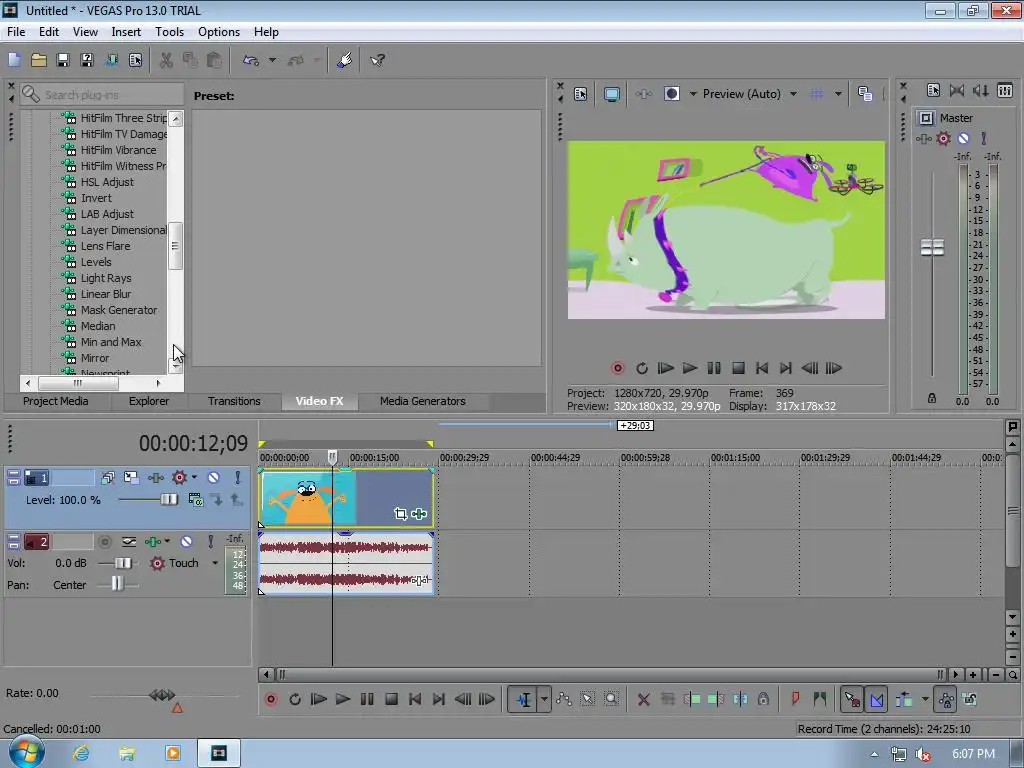Mute video track 1
Screen dimensions: 1024x768
pos(213,477)
